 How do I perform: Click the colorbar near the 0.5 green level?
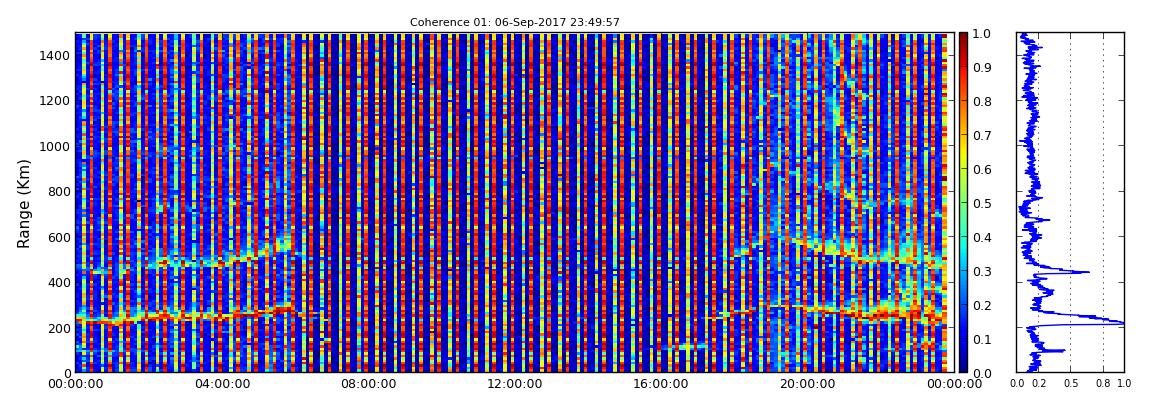pyautogui.click(x=964, y=203)
